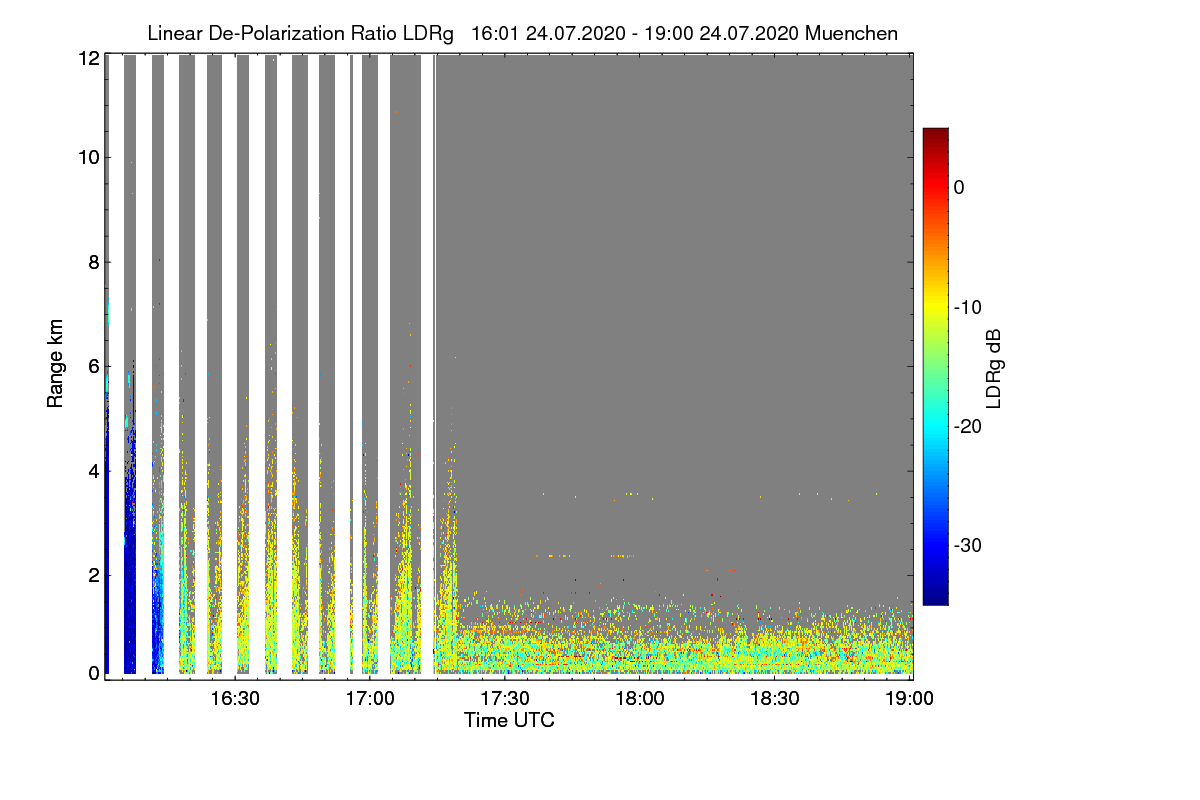Image resolution: width=1200 pixels, height=800 pixels.
Task: Click the '0' colorbar tick value
Action: (x=959, y=187)
